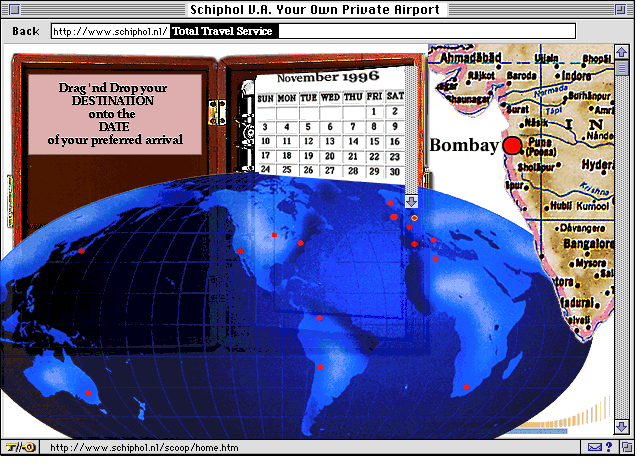Image resolution: width=637 pixels, height=469 pixels.
Task: Click the zoom box in the title bar
Action: [620, 9]
